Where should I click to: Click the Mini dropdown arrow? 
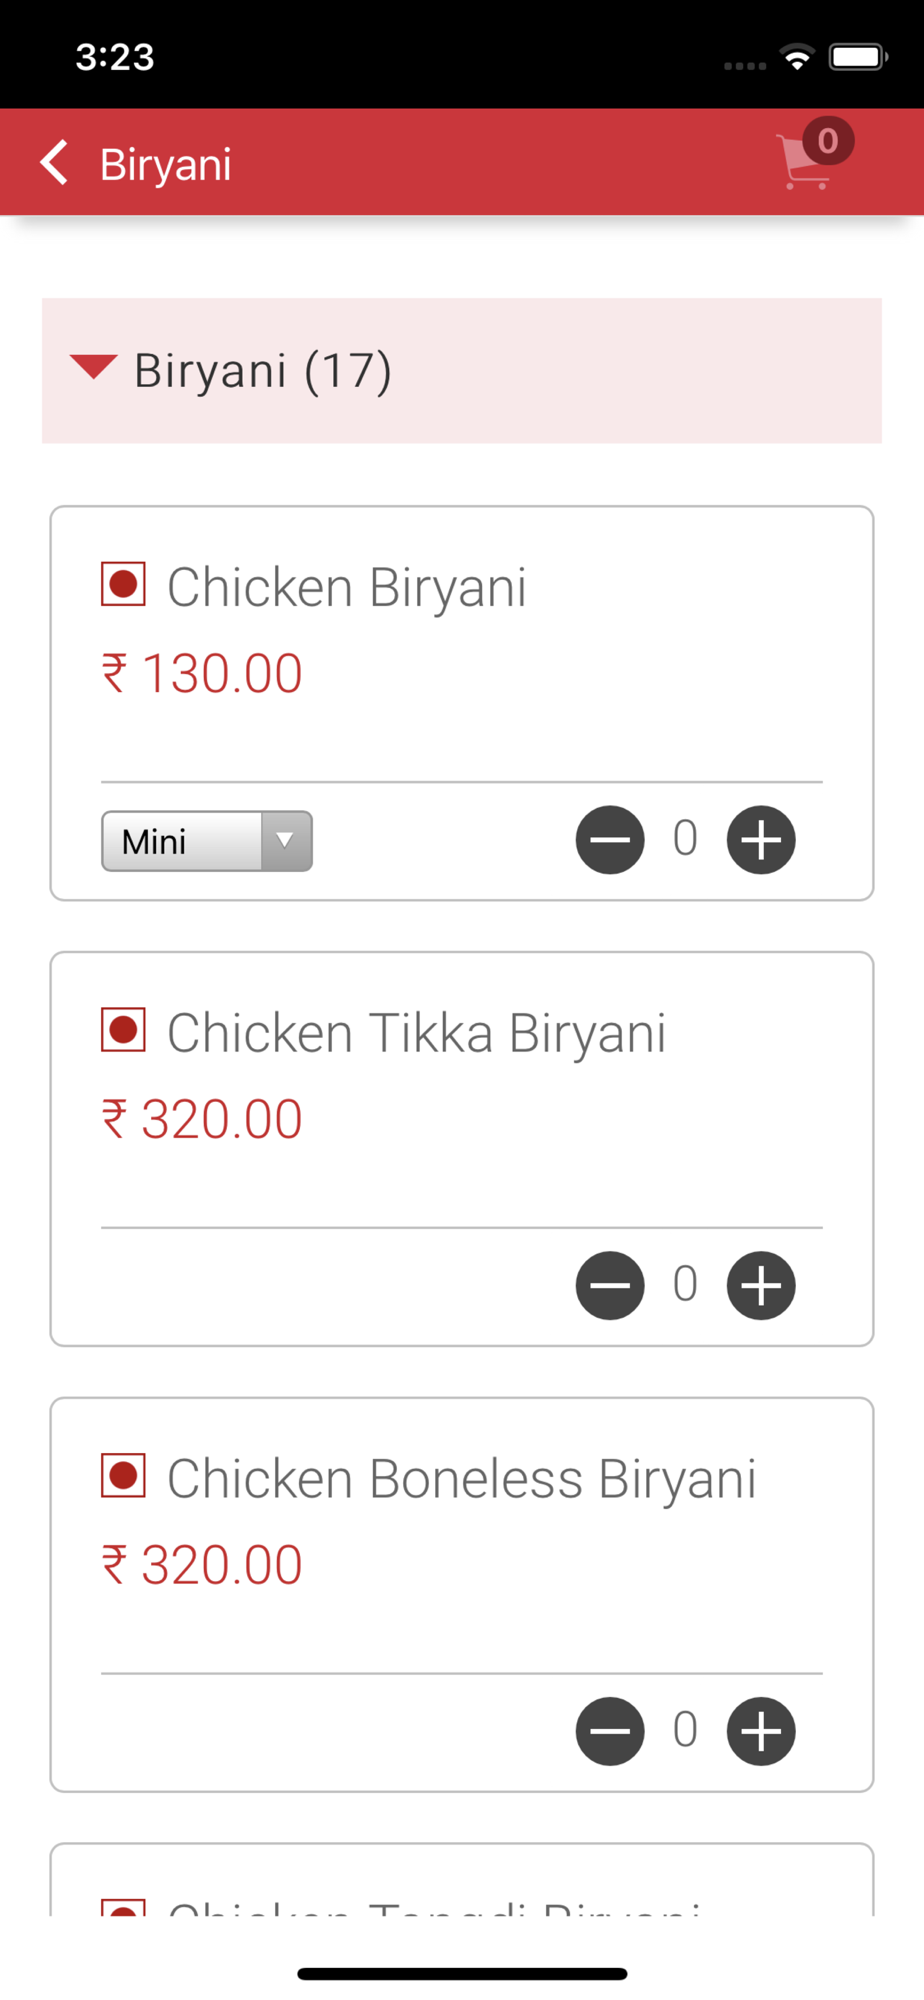click(x=286, y=841)
